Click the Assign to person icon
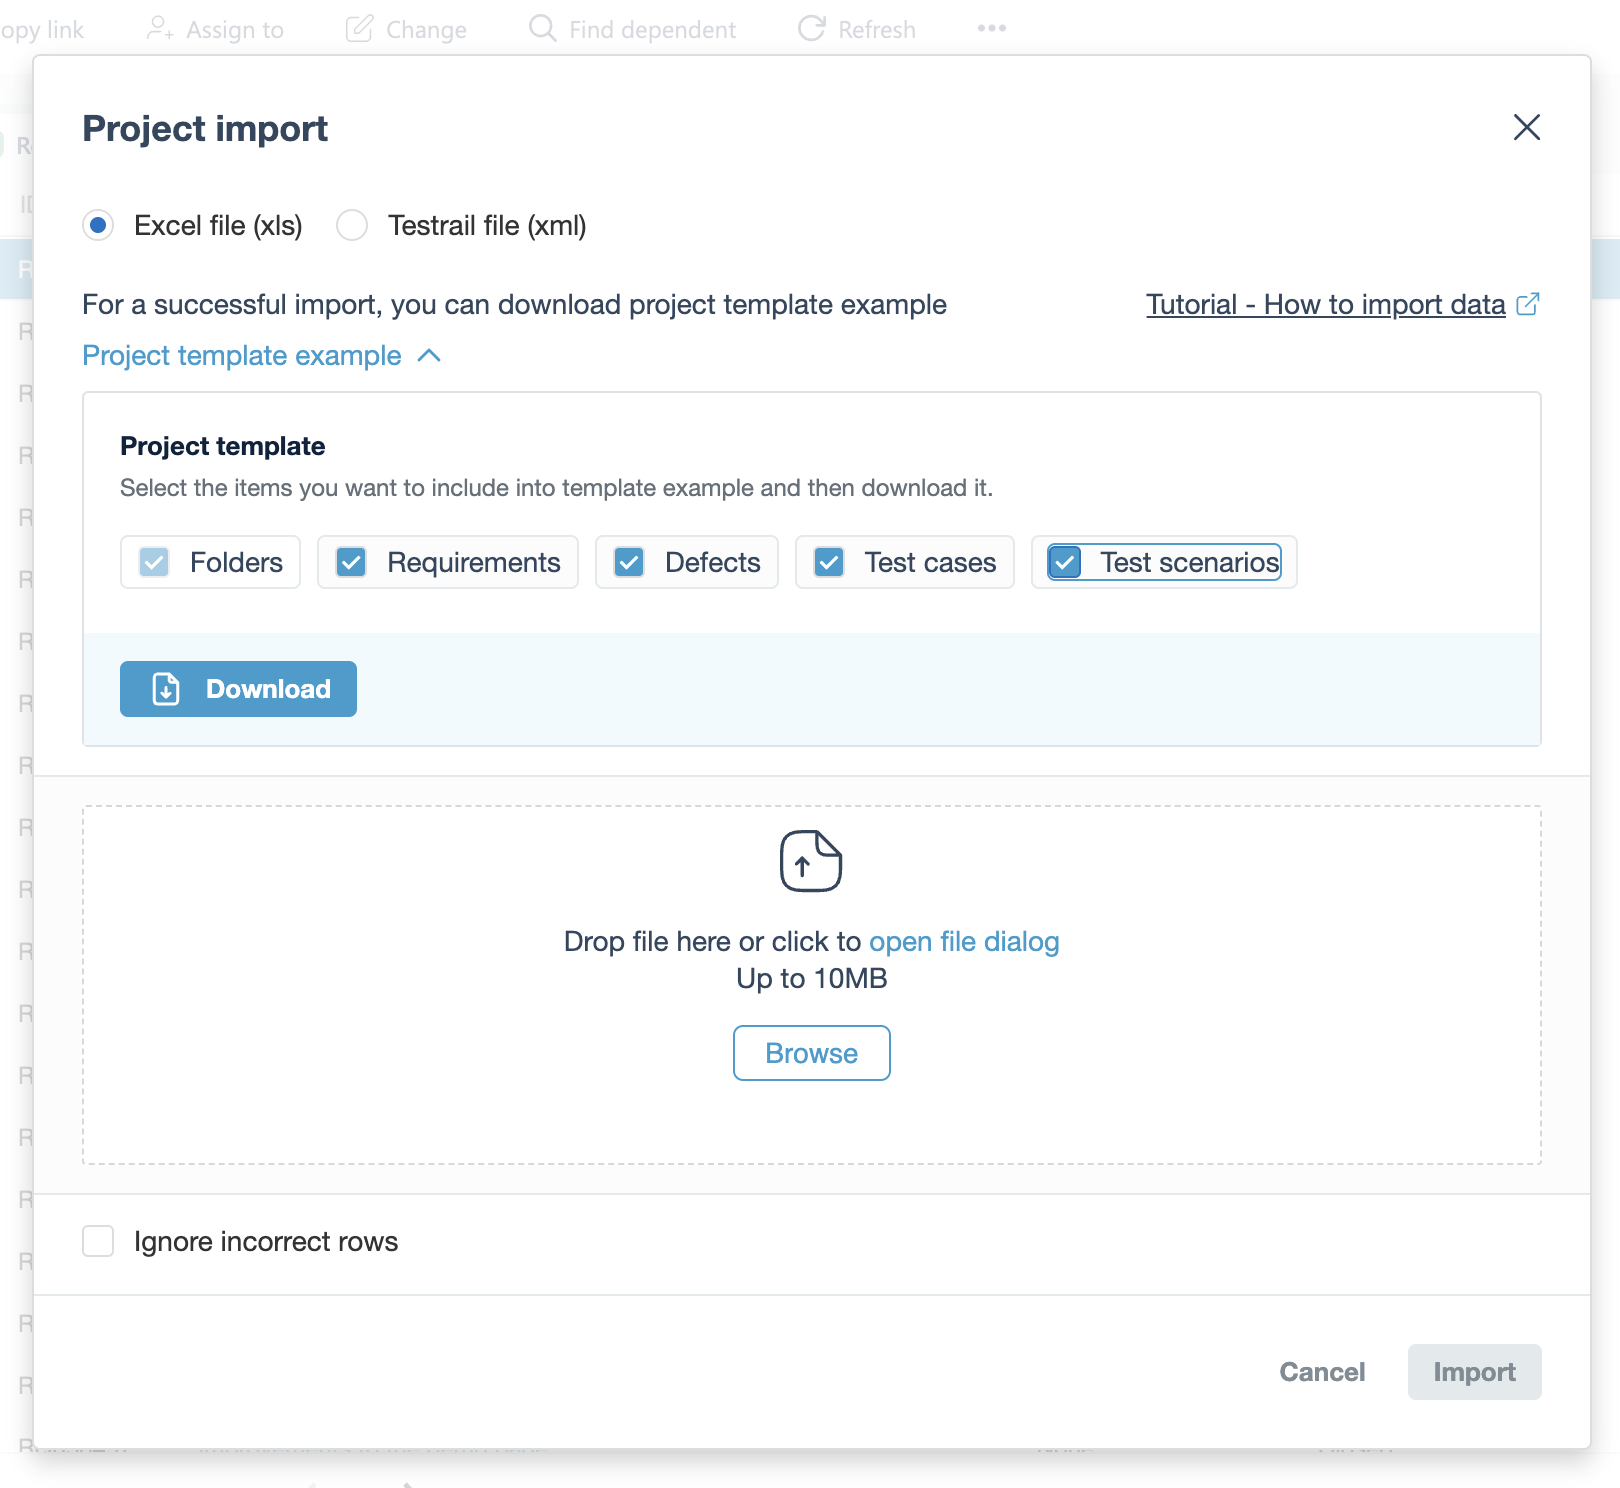Screen dimensions: 1620x1488 (x=160, y=29)
